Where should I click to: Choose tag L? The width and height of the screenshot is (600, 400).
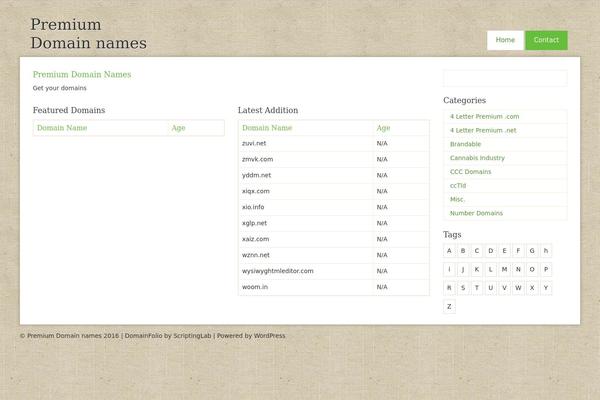click(491, 269)
